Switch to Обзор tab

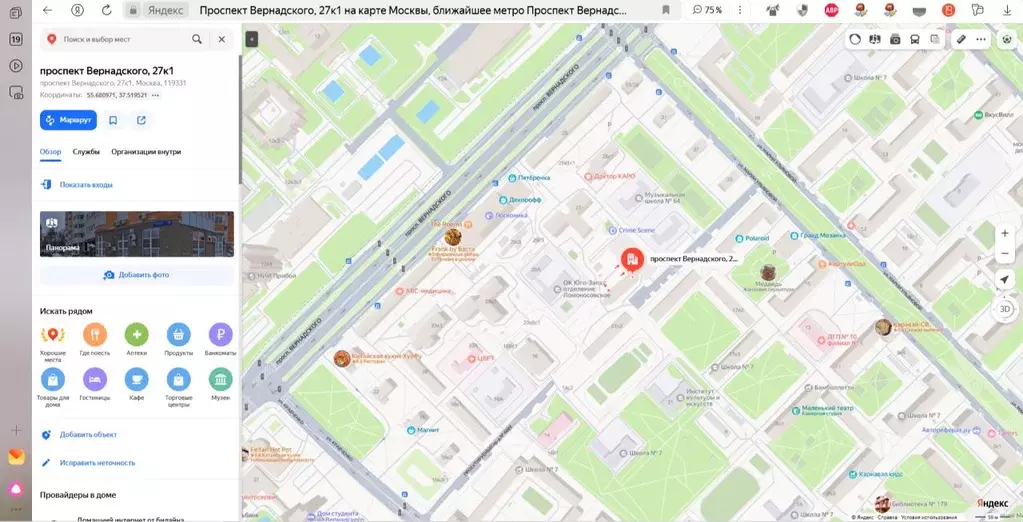pyautogui.click(x=50, y=151)
